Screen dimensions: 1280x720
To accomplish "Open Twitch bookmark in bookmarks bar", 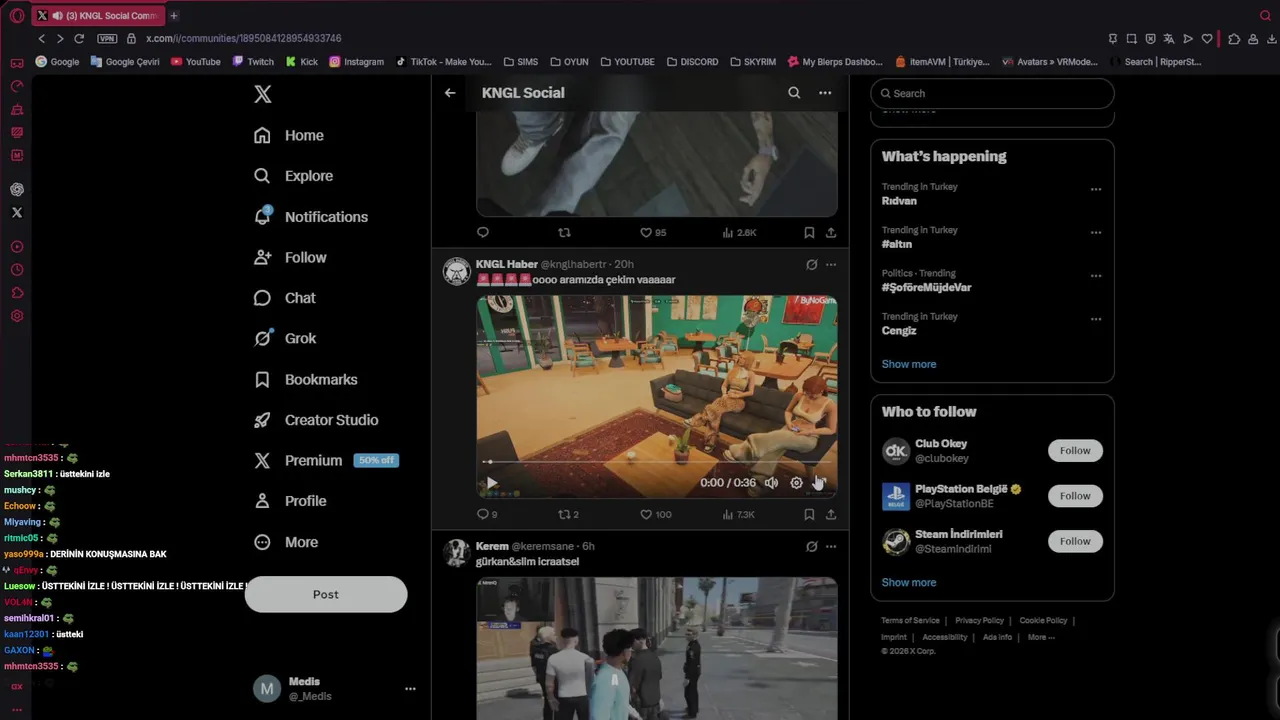I will [253, 61].
